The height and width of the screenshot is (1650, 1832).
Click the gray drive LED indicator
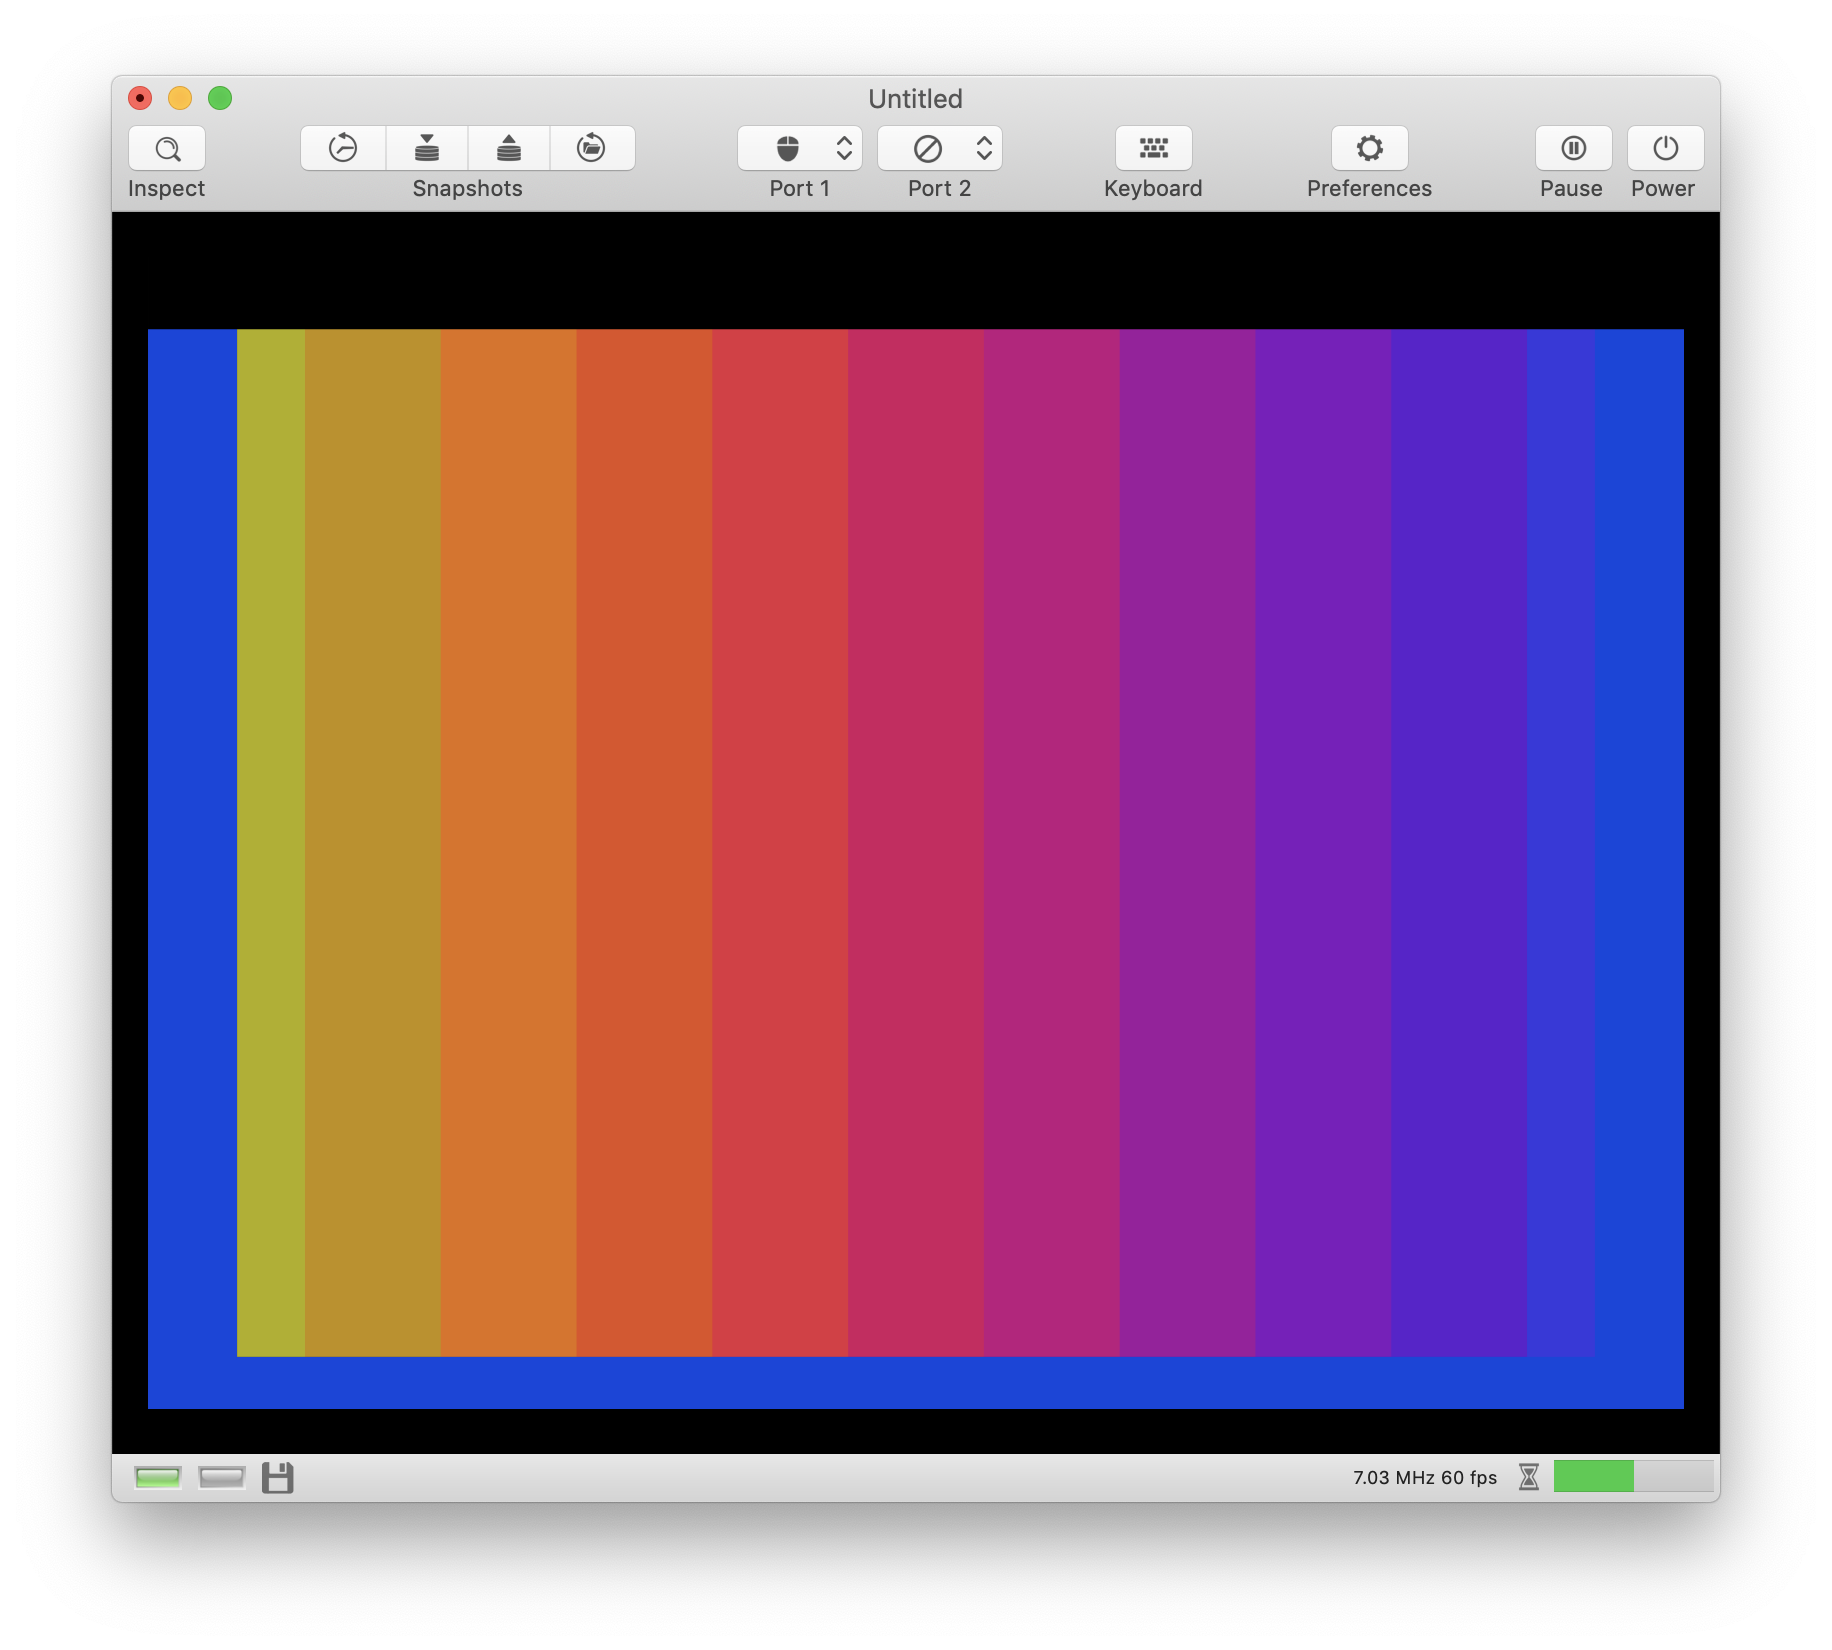[222, 1477]
